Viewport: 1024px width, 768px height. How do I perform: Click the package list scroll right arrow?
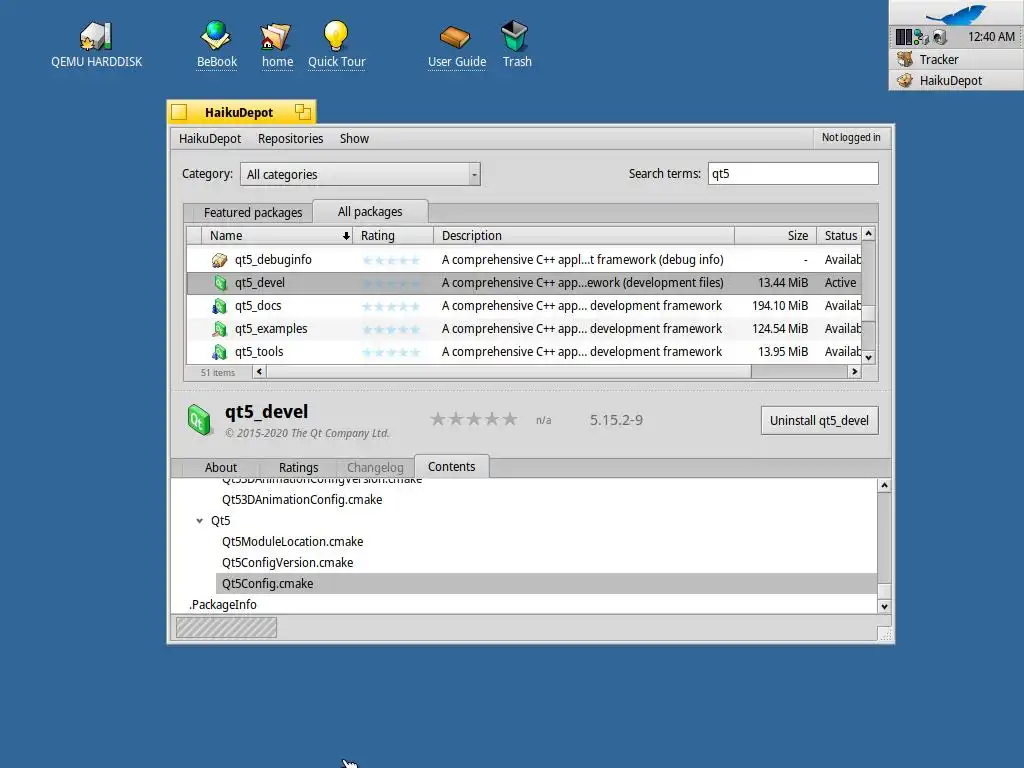click(854, 372)
